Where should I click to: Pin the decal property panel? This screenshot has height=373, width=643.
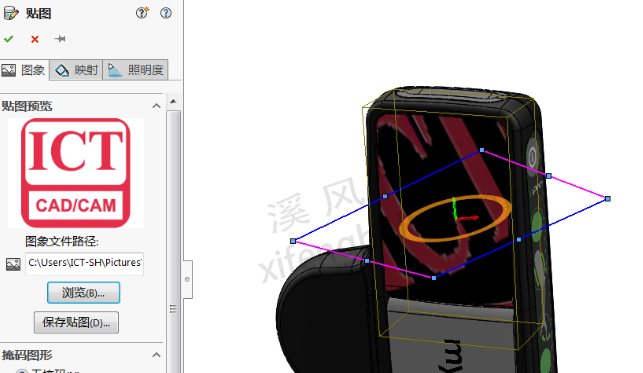[x=60, y=39]
